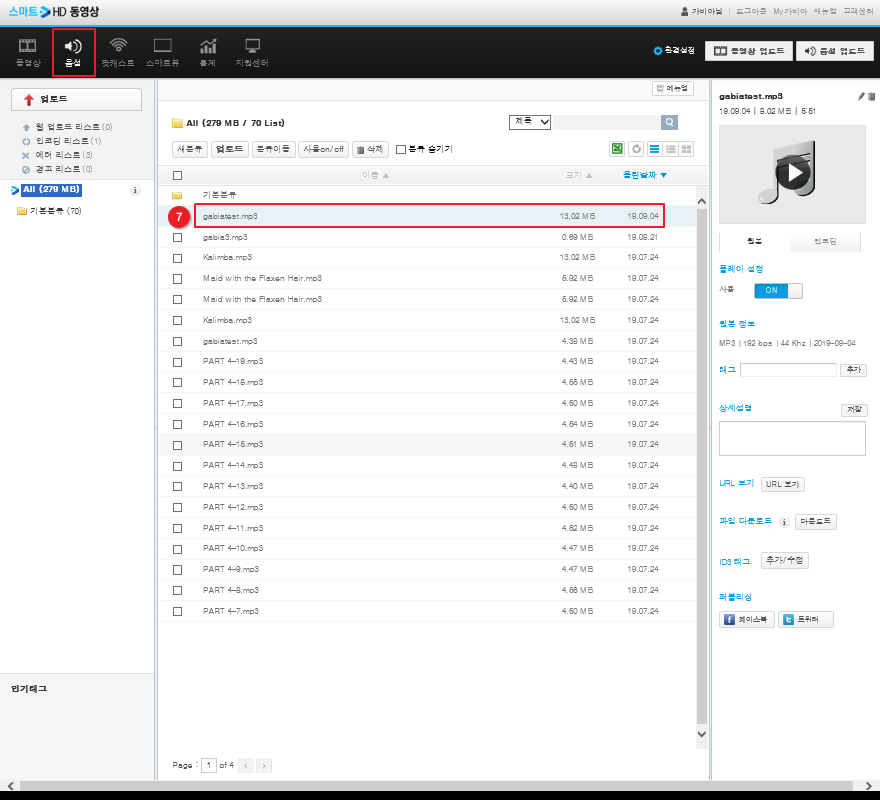The image size is (880, 800).
Task: Click info icon beside 파일 다운로드
Action: (x=784, y=522)
